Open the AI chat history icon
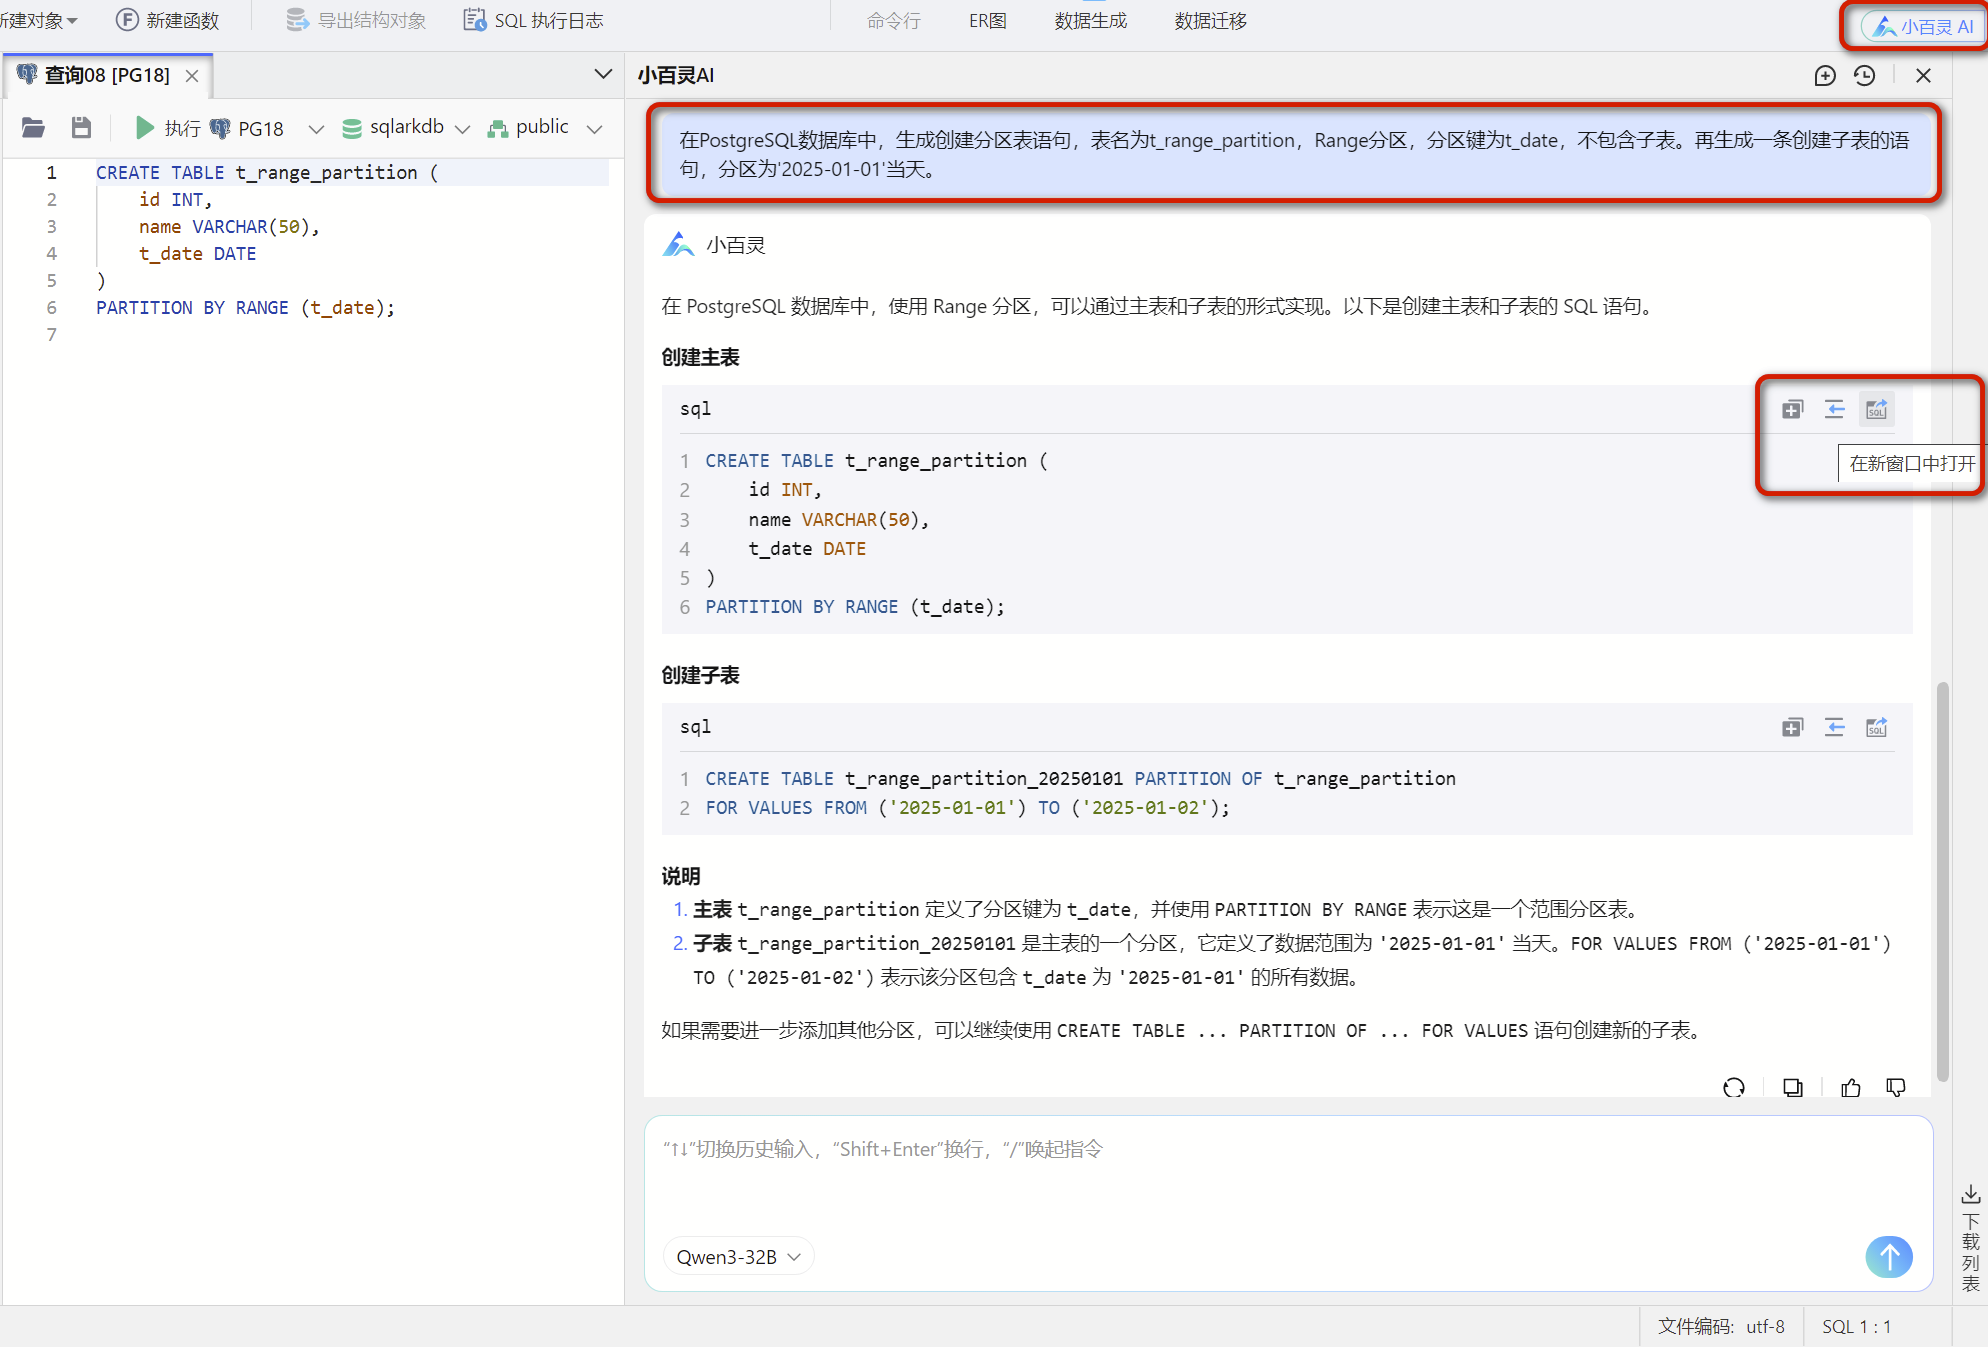 [x=1864, y=76]
